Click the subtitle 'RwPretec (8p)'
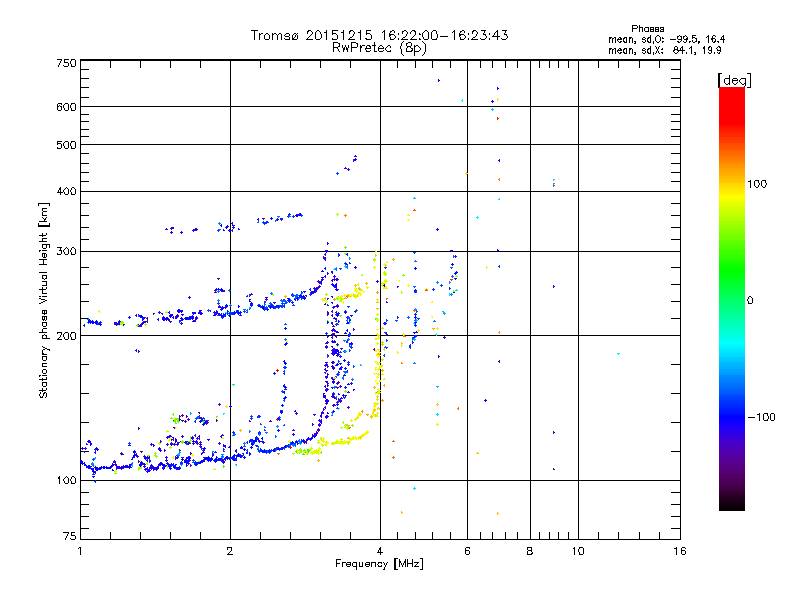This screenshot has width=800, height=600. (x=380, y=48)
